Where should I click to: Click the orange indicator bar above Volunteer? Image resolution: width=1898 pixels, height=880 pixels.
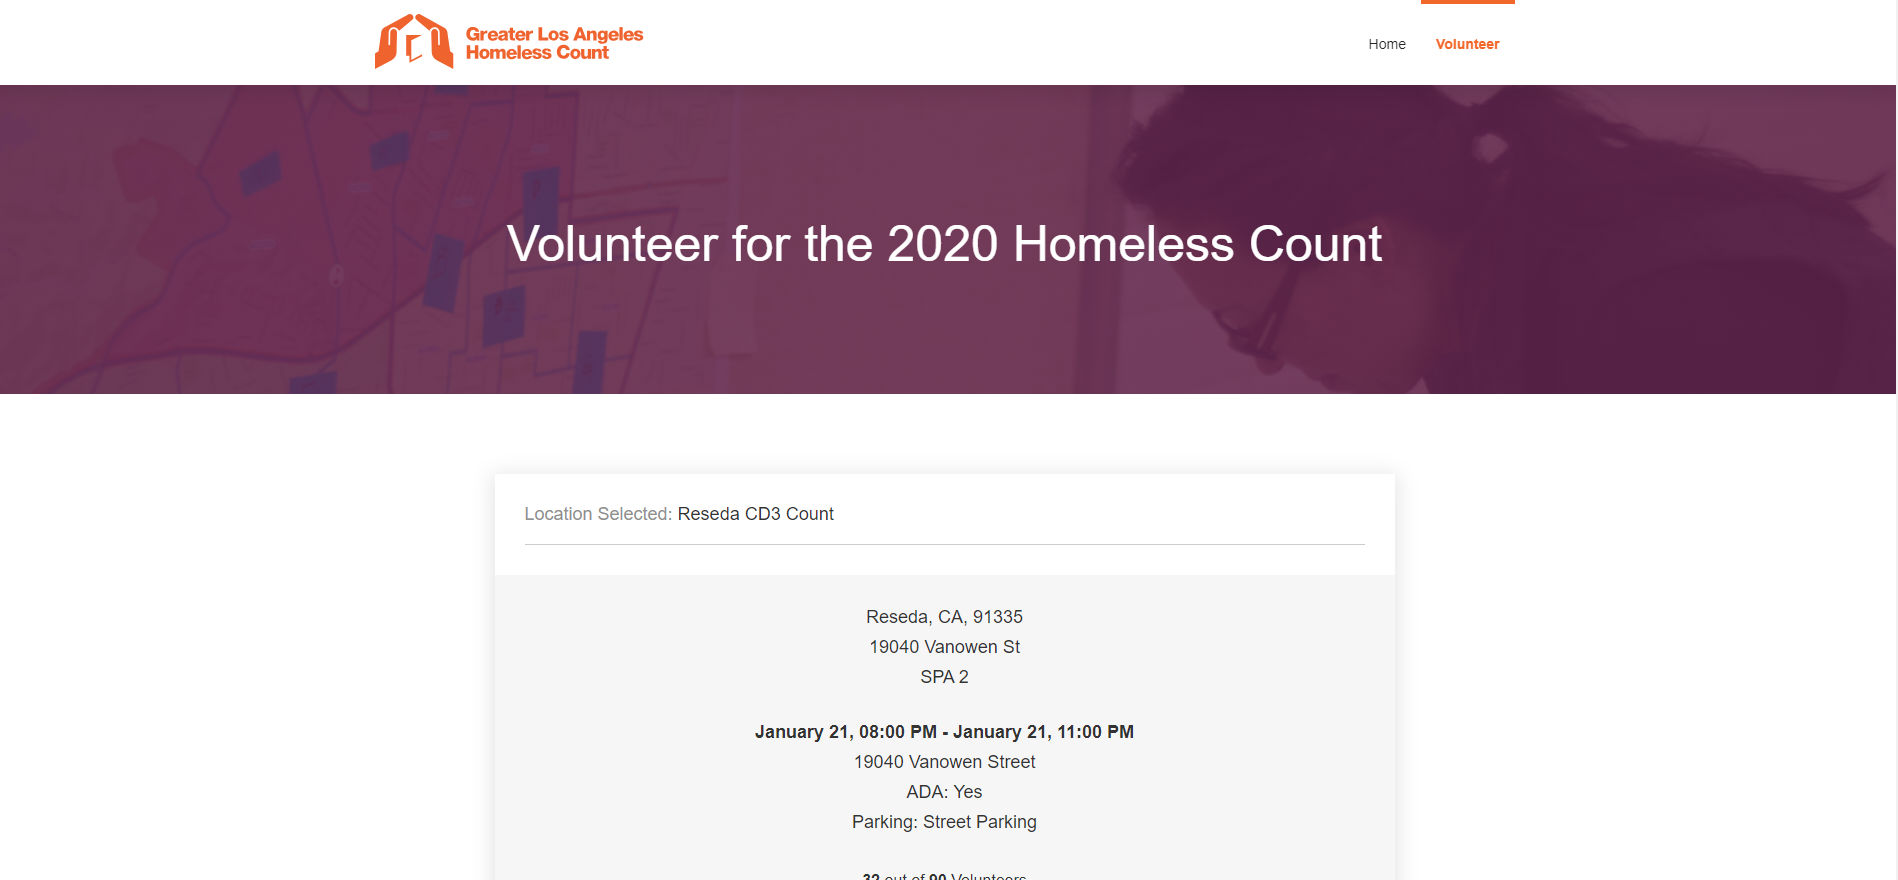coord(1467,2)
